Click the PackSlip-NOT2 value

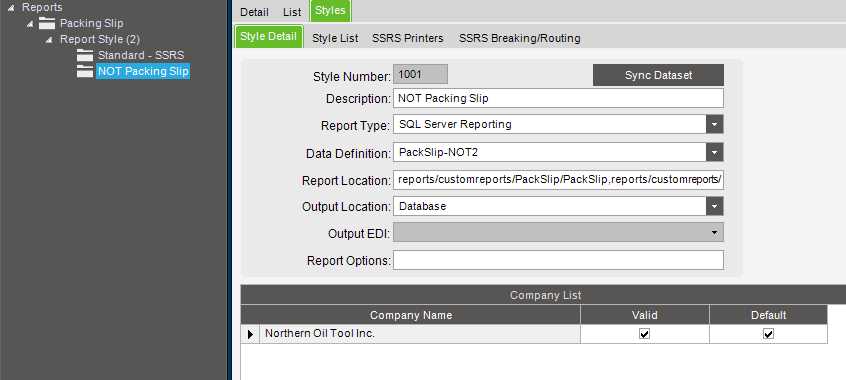point(438,152)
